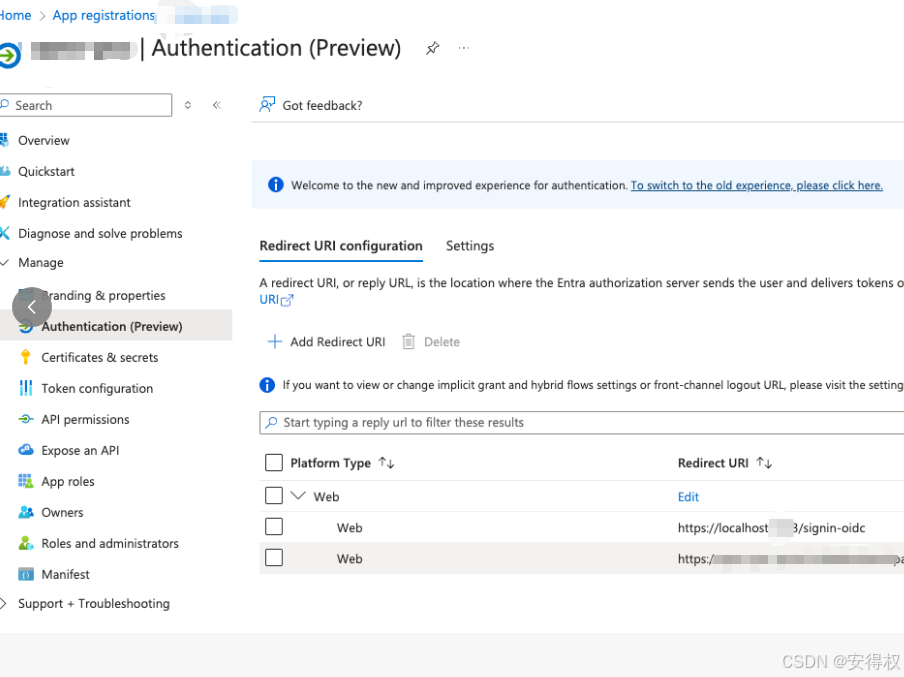The height and width of the screenshot is (677, 904).
Task: Click switch to the old experience link
Action: [x=756, y=185]
